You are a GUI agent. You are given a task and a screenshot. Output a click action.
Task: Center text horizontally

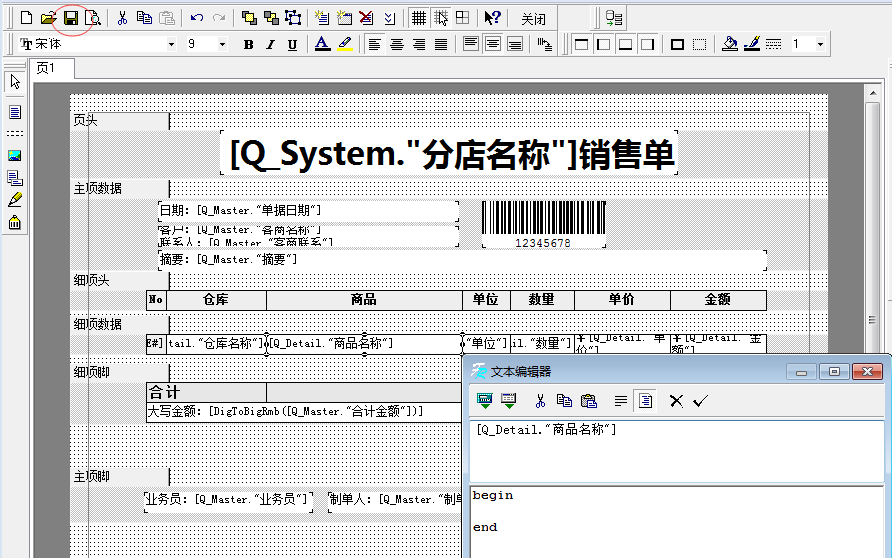click(397, 44)
